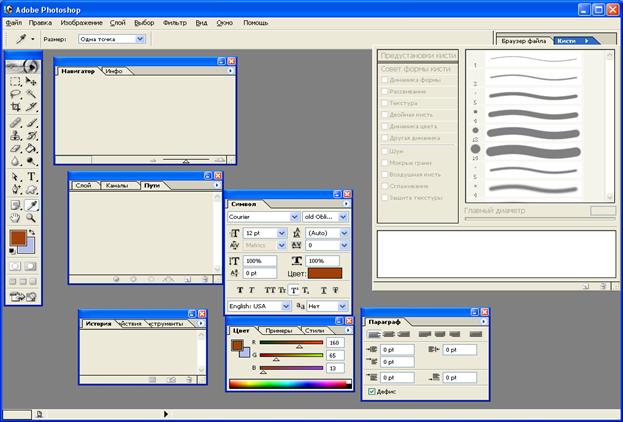Select the Magic Wand tool
The image size is (623, 422).
[32, 94]
